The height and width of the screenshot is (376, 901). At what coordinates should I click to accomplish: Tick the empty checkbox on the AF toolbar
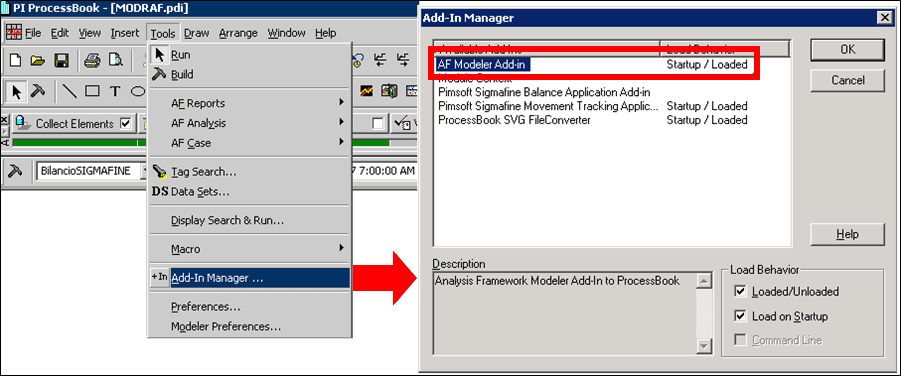(x=378, y=124)
